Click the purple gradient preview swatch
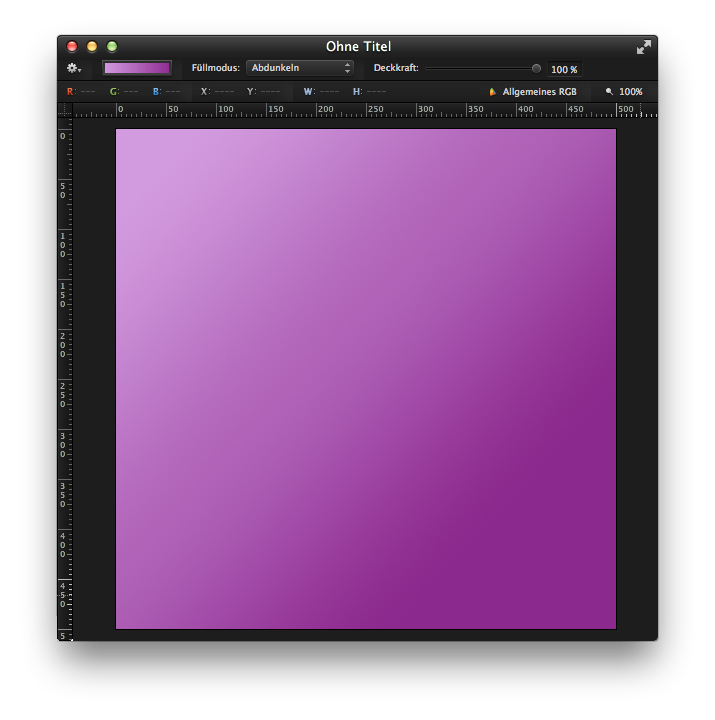The height and width of the screenshot is (720, 715). pos(137,68)
